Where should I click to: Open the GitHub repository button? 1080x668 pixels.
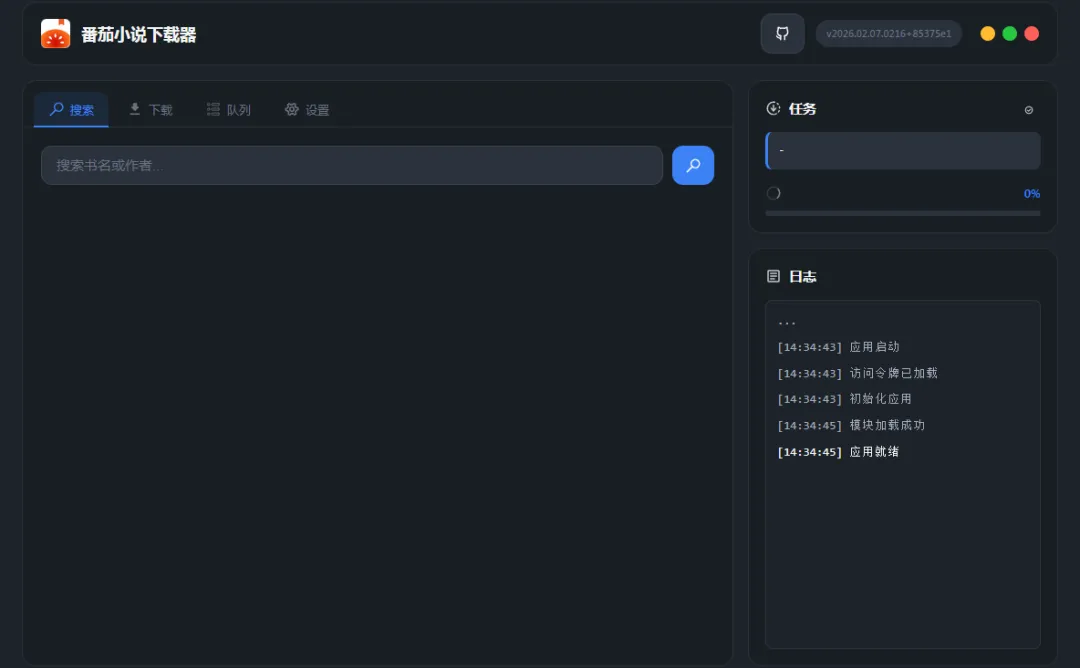[x=782, y=34]
